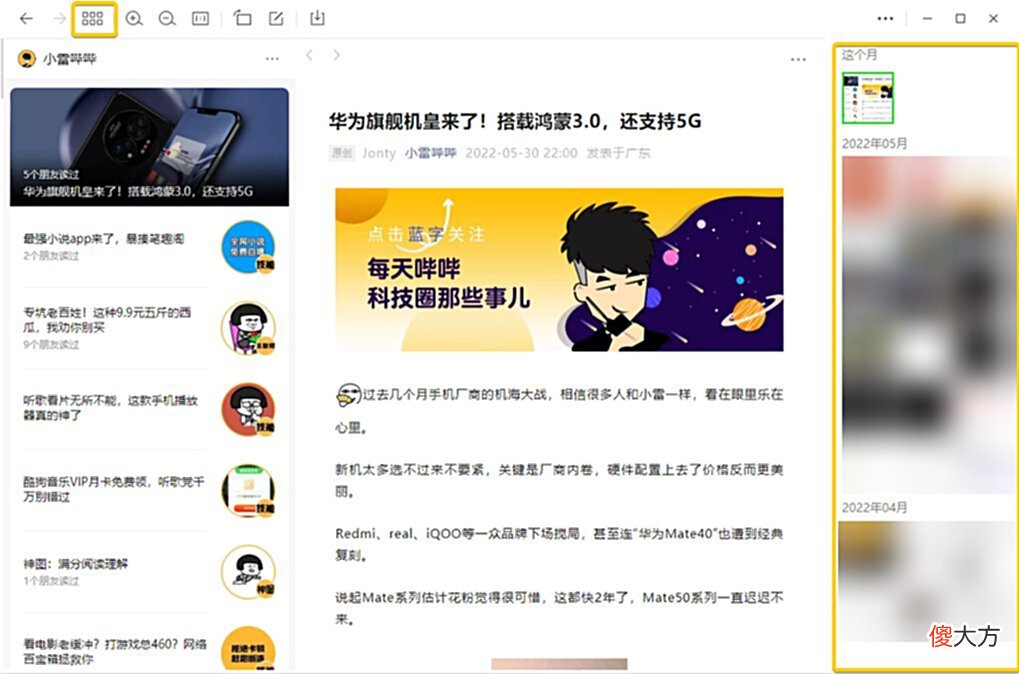
Task: Click the 原创 tag under the headline
Action: (x=342, y=153)
